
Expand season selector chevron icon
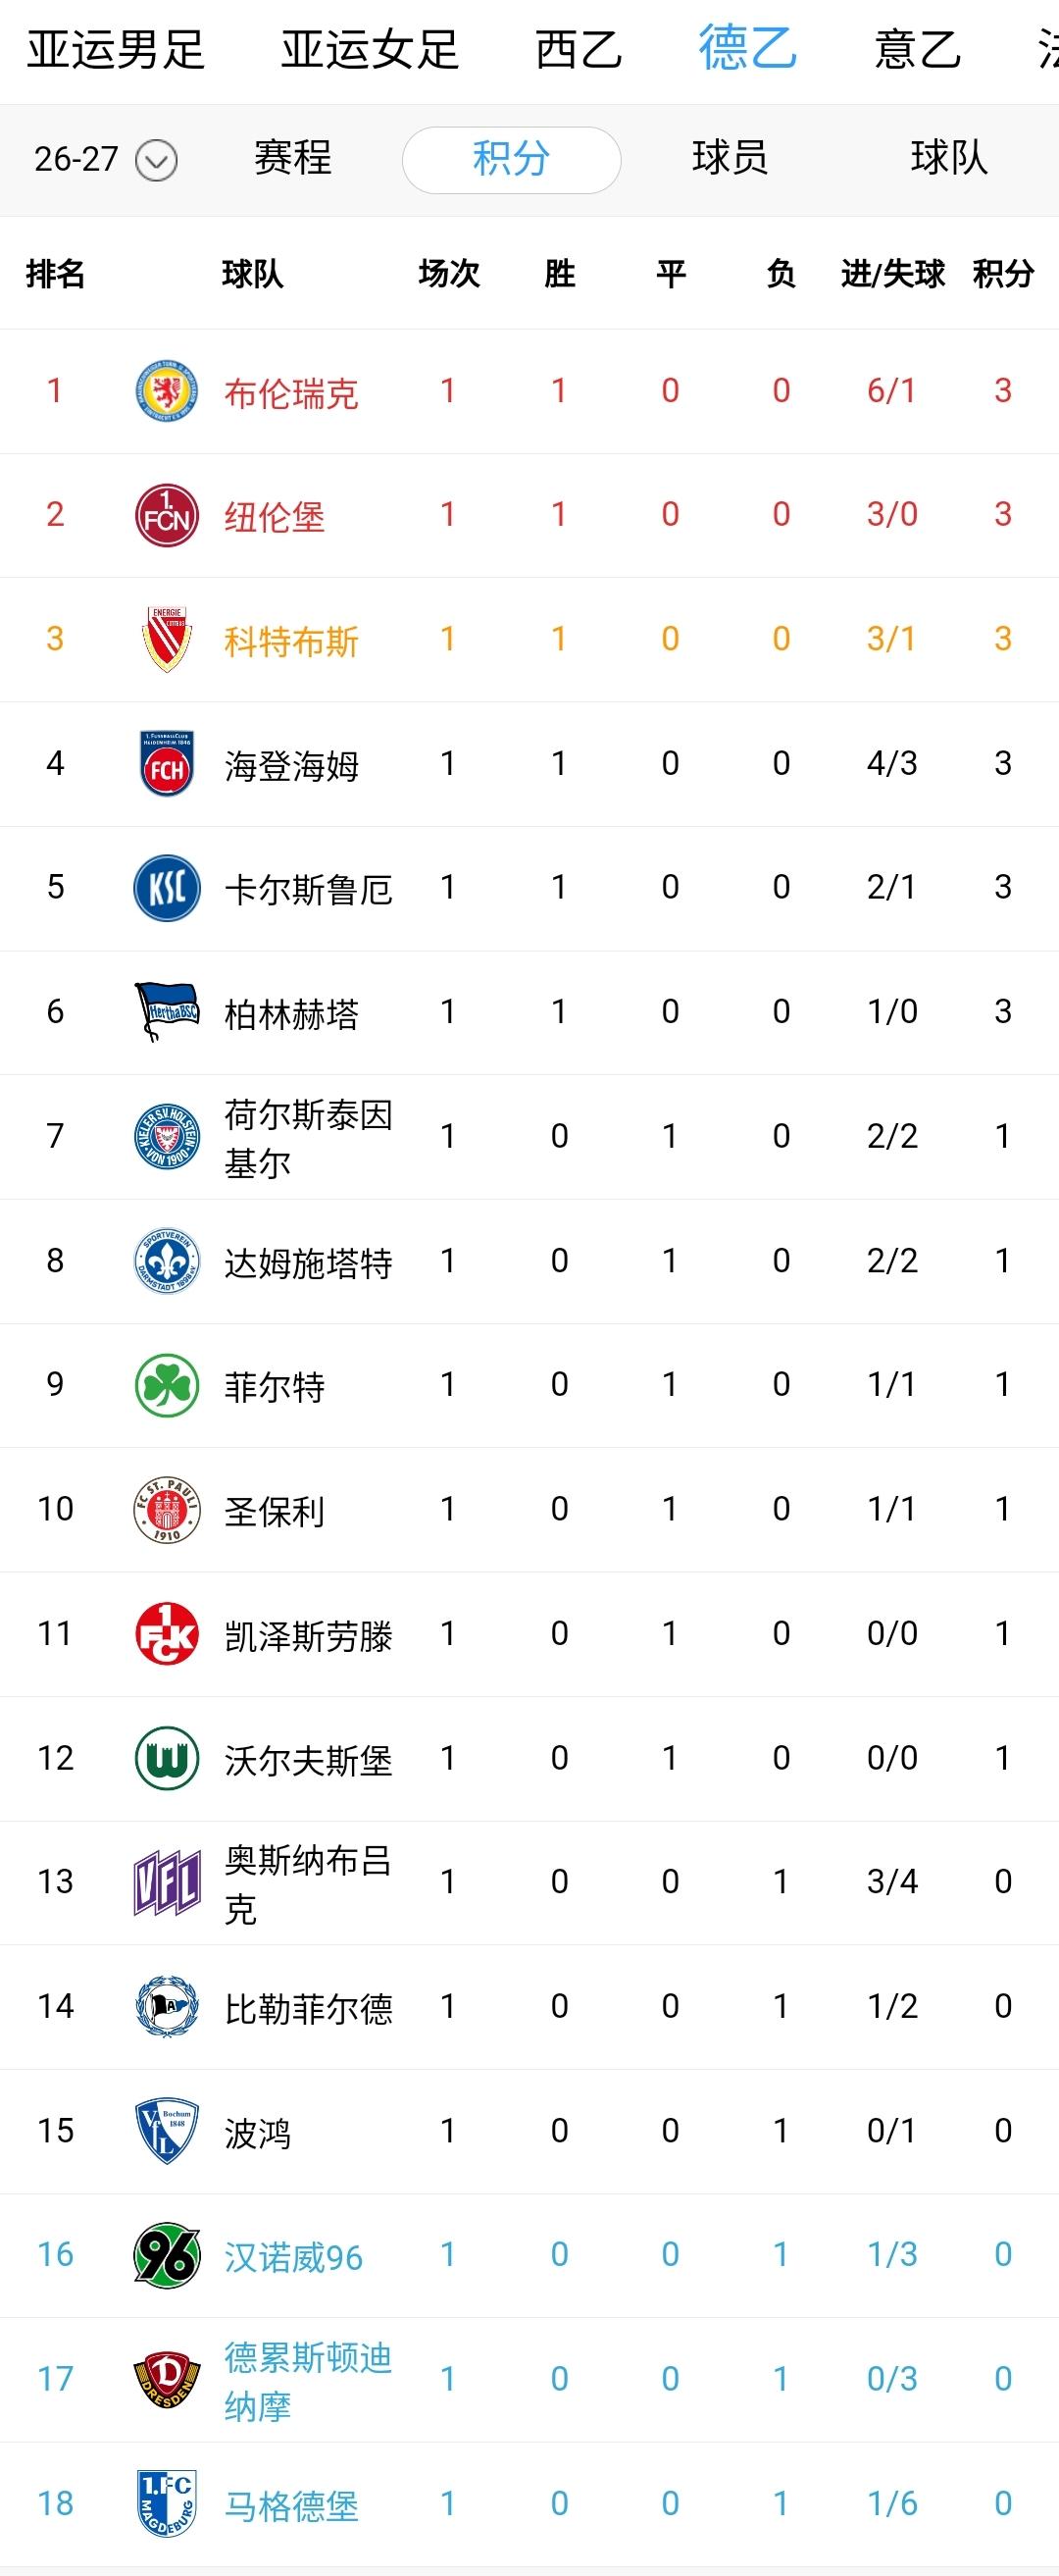(x=156, y=160)
